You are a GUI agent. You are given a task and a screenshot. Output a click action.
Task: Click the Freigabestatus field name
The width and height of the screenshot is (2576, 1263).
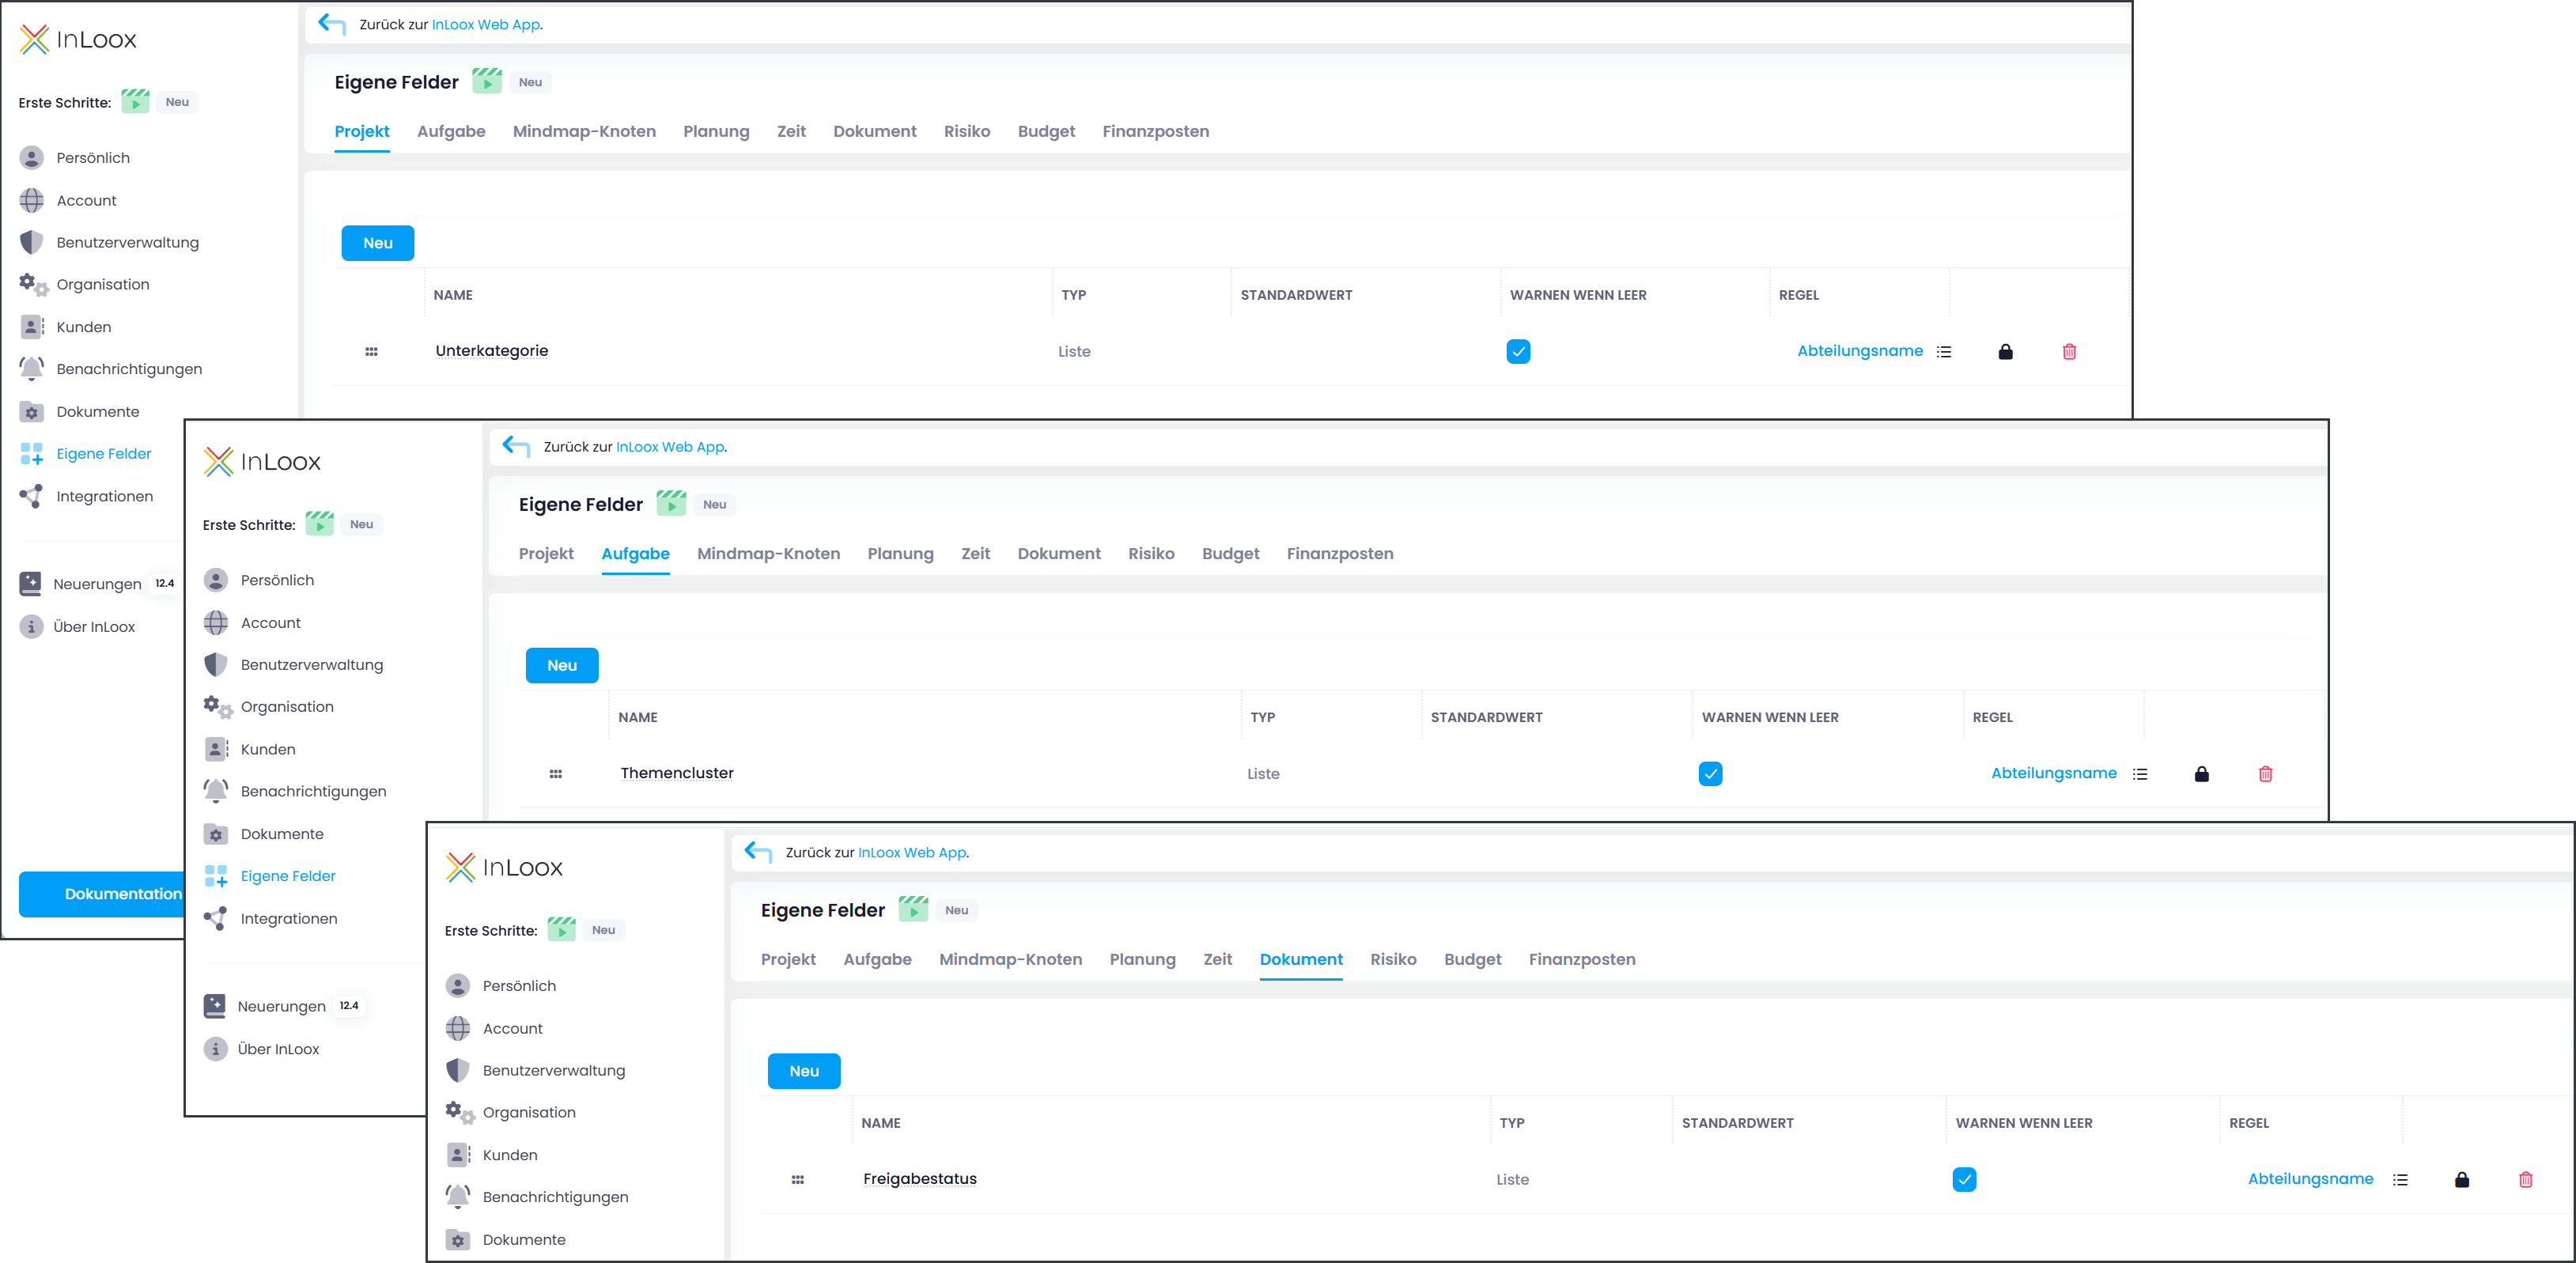point(919,1178)
